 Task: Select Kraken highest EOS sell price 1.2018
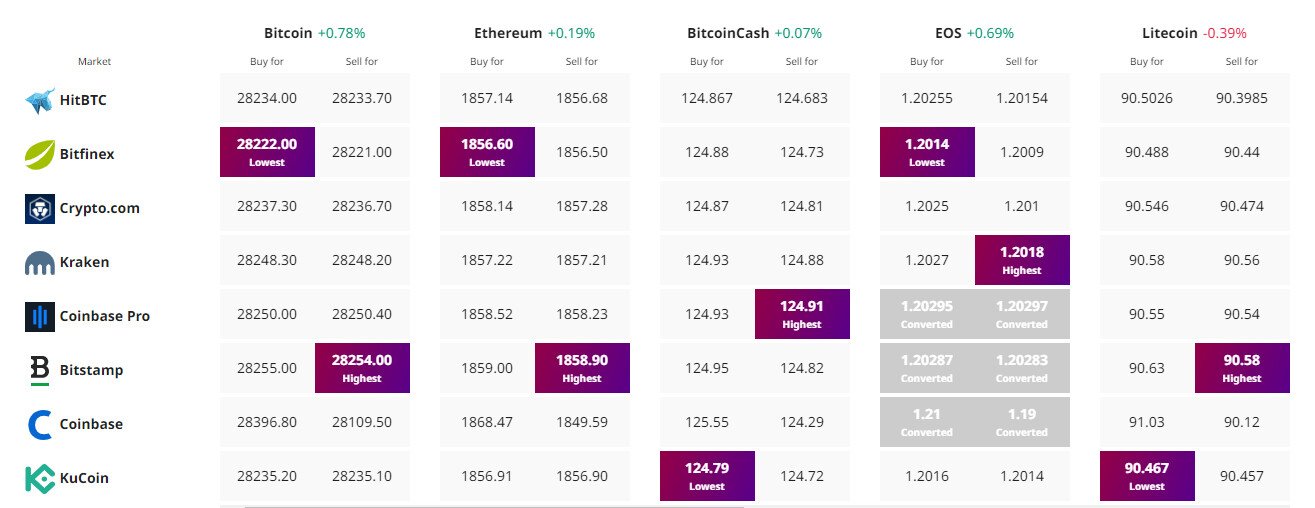(x=1022, y=260)
